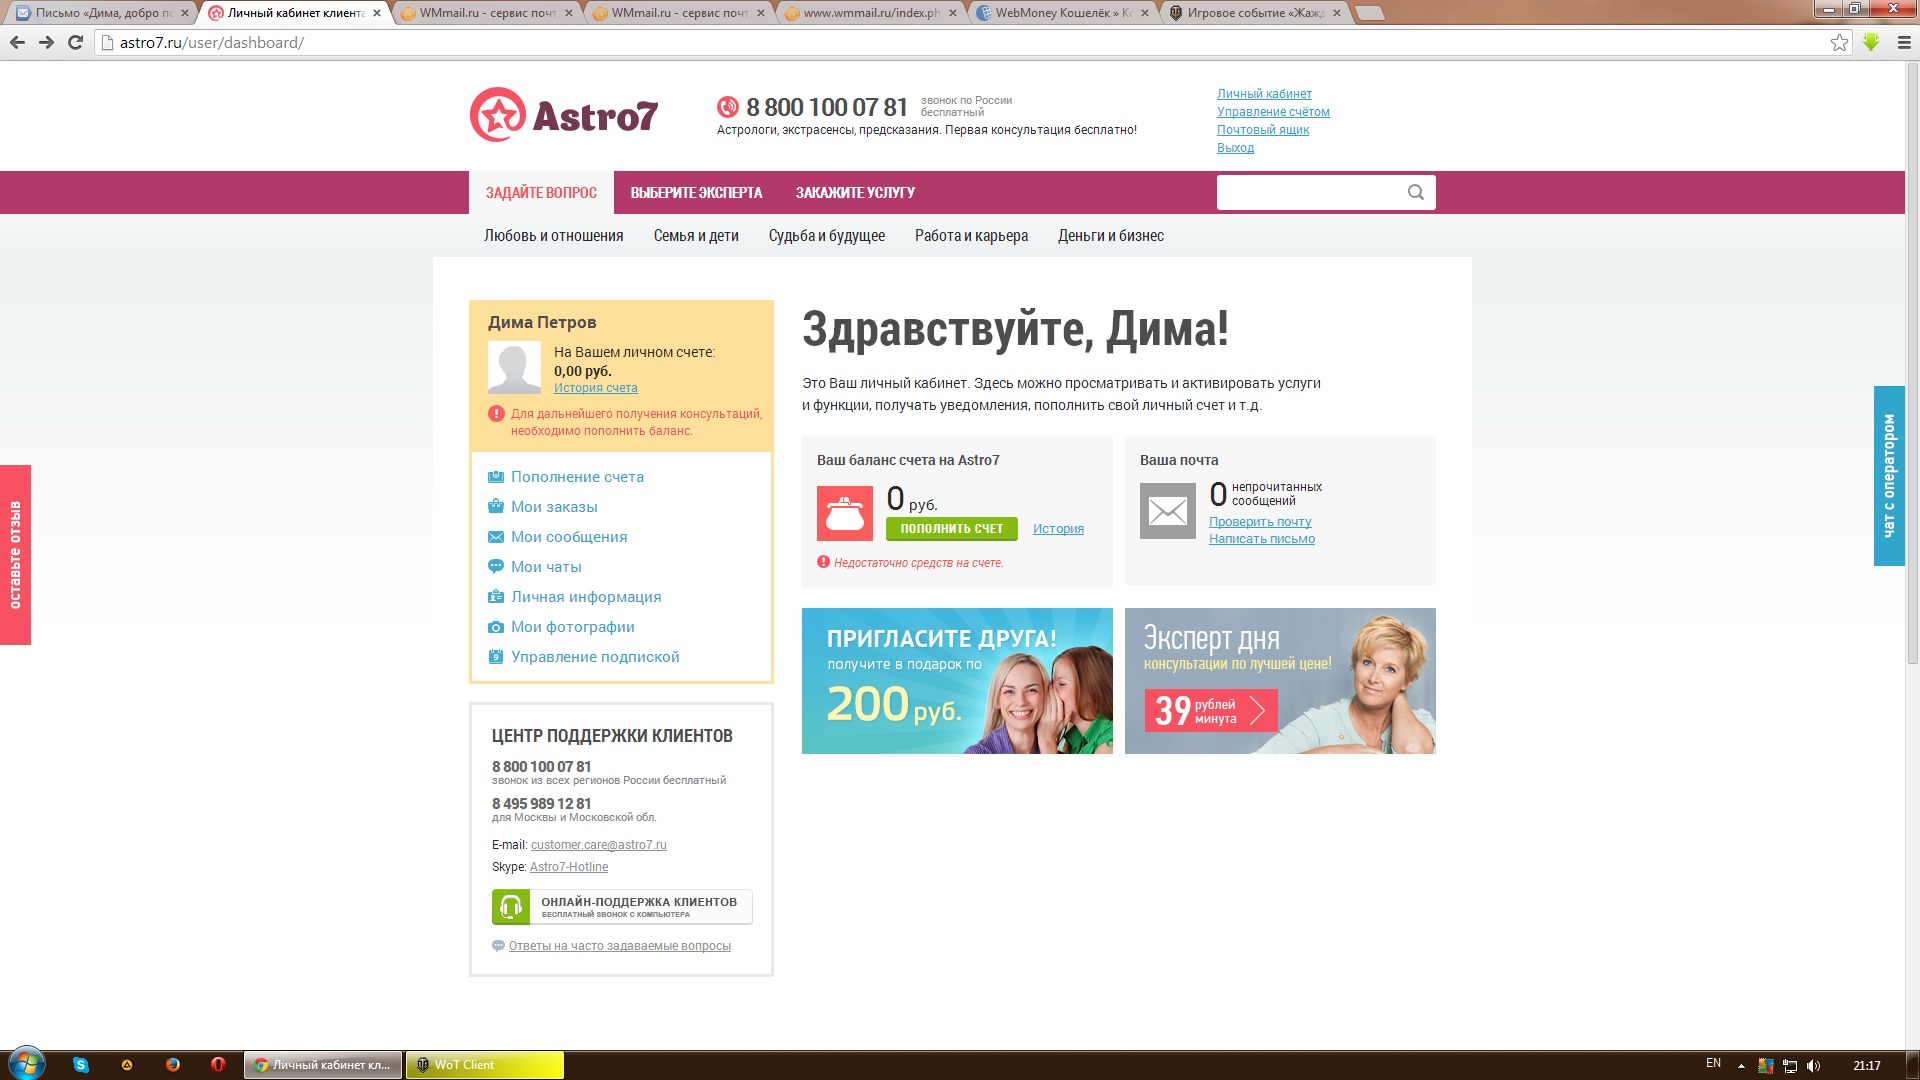1920x1080 pixels.
Task: Click the Мои чаты speech bubble icon
Action: click(x=496, y=567)
